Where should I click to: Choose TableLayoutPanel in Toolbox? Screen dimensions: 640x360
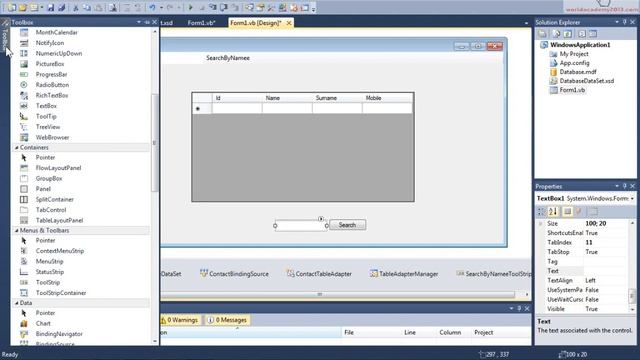tap(59, 220)
